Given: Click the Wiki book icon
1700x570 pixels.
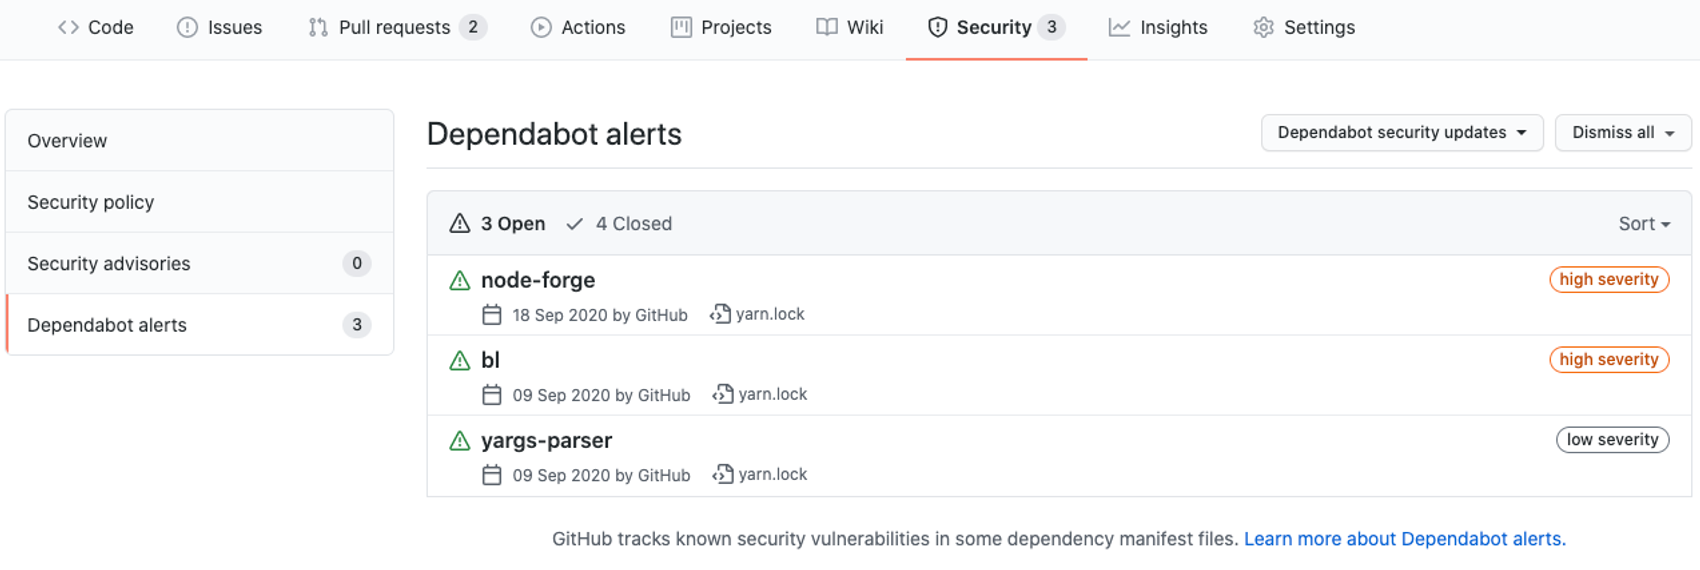Looking at the screenshot, I should click(826, 28).
